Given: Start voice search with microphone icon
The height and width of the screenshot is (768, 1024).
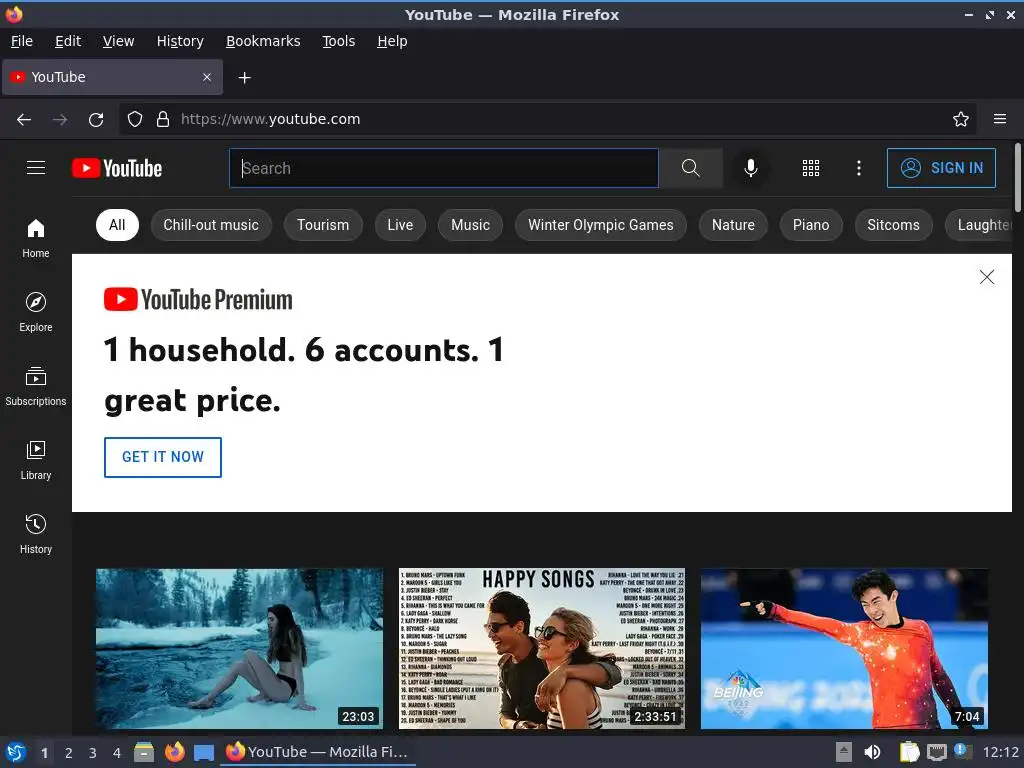Looking at the screenshot, I should 751,168.
